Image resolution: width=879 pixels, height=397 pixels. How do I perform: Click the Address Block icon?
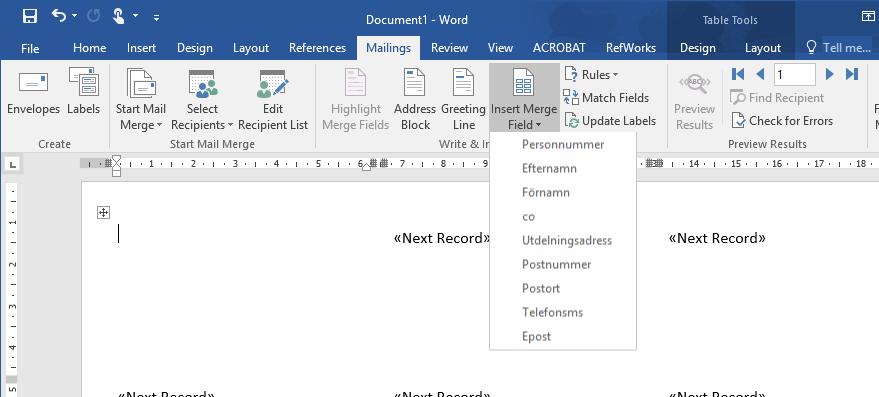pyautogui.click(x=414, y=82)
